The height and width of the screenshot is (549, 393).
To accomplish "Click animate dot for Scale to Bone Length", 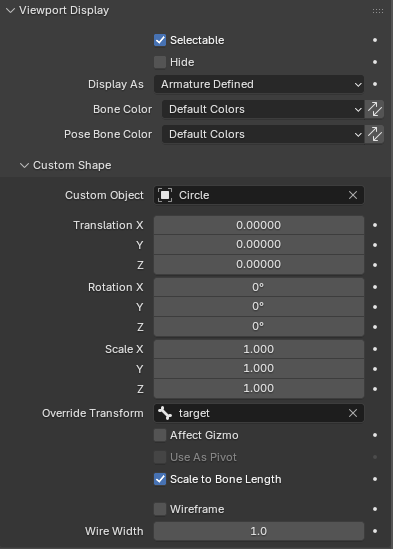I will [x=375, y=479].
